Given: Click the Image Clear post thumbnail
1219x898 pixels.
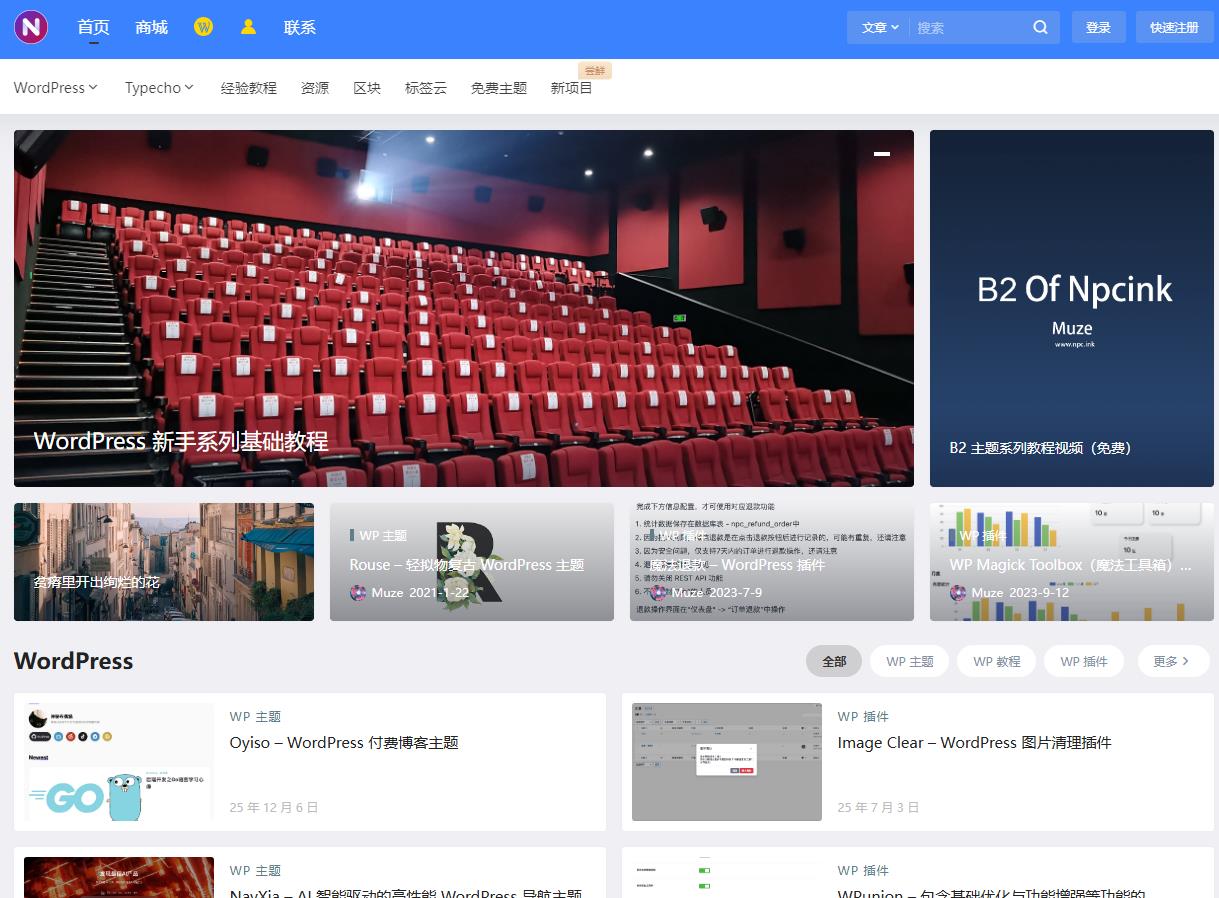Looking at the screenshot, I should (x=727, y=762).
